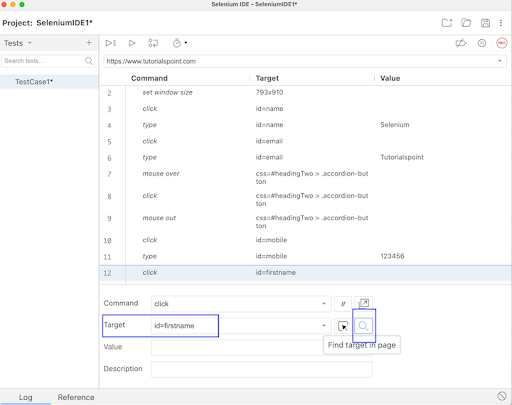512x405 pixels.
Task: Select row 4 type id=name command
Action: click(305, 125)
